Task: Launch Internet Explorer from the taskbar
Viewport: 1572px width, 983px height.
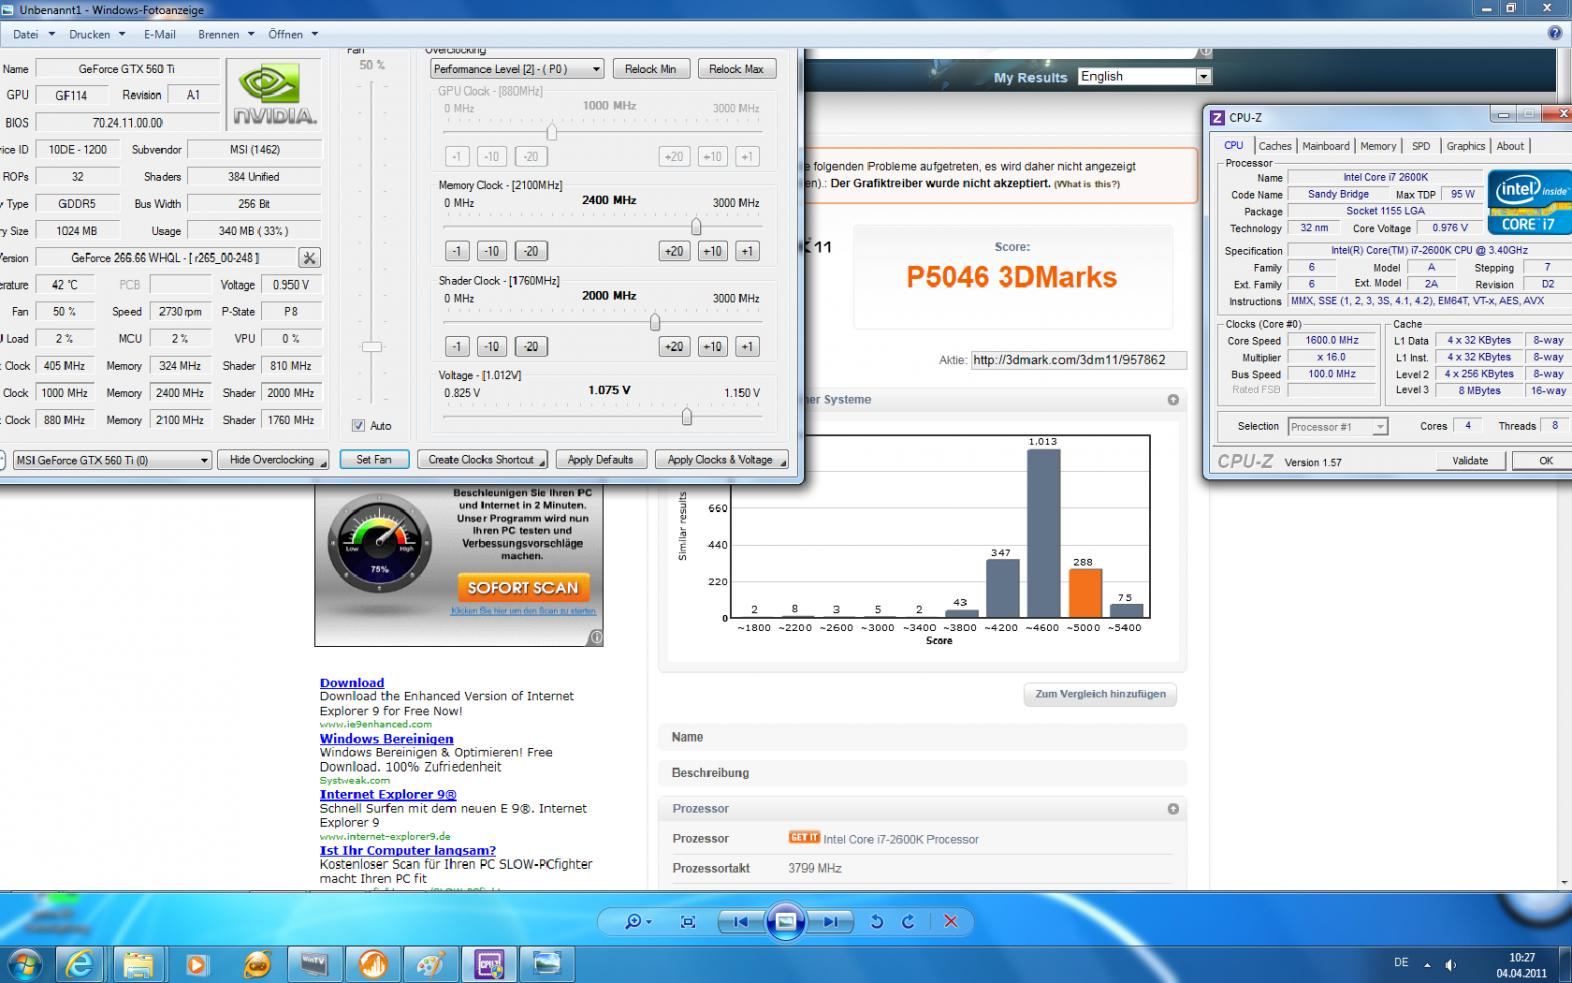Action: (x=81, y=964)
